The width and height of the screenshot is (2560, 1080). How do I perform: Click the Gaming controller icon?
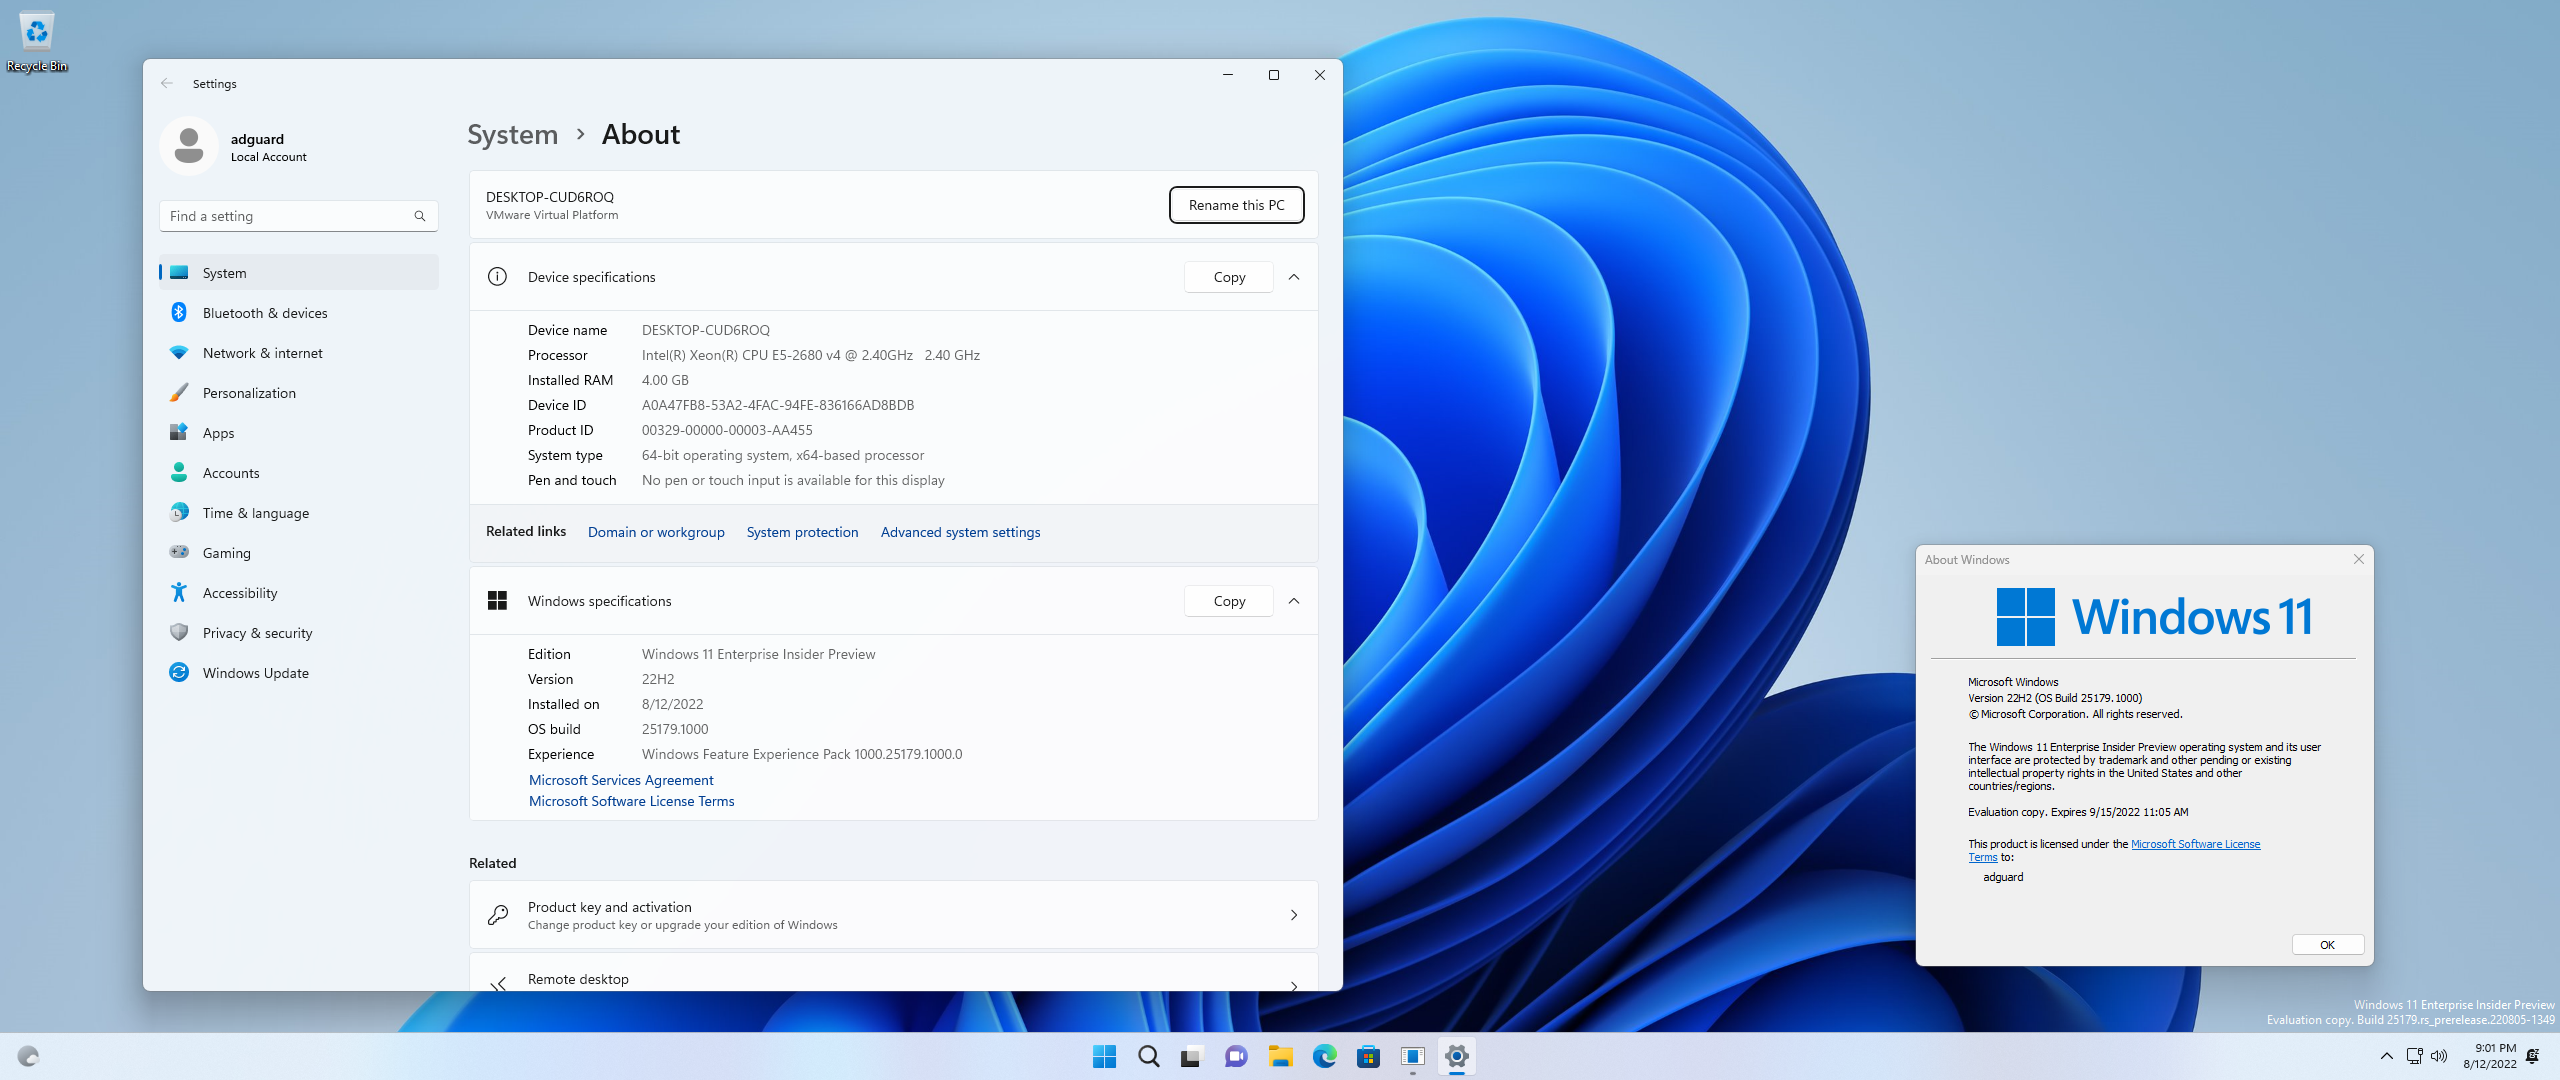click(179, 552)
